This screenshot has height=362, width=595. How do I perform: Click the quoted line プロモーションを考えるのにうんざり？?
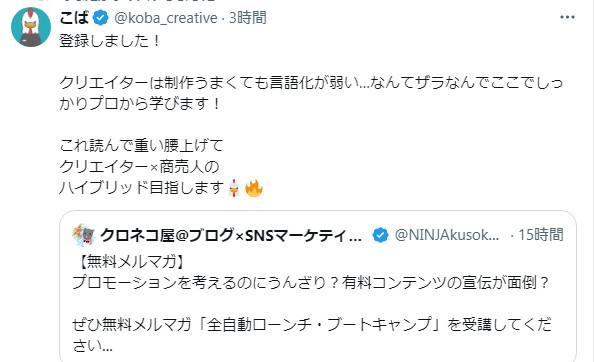205,282
